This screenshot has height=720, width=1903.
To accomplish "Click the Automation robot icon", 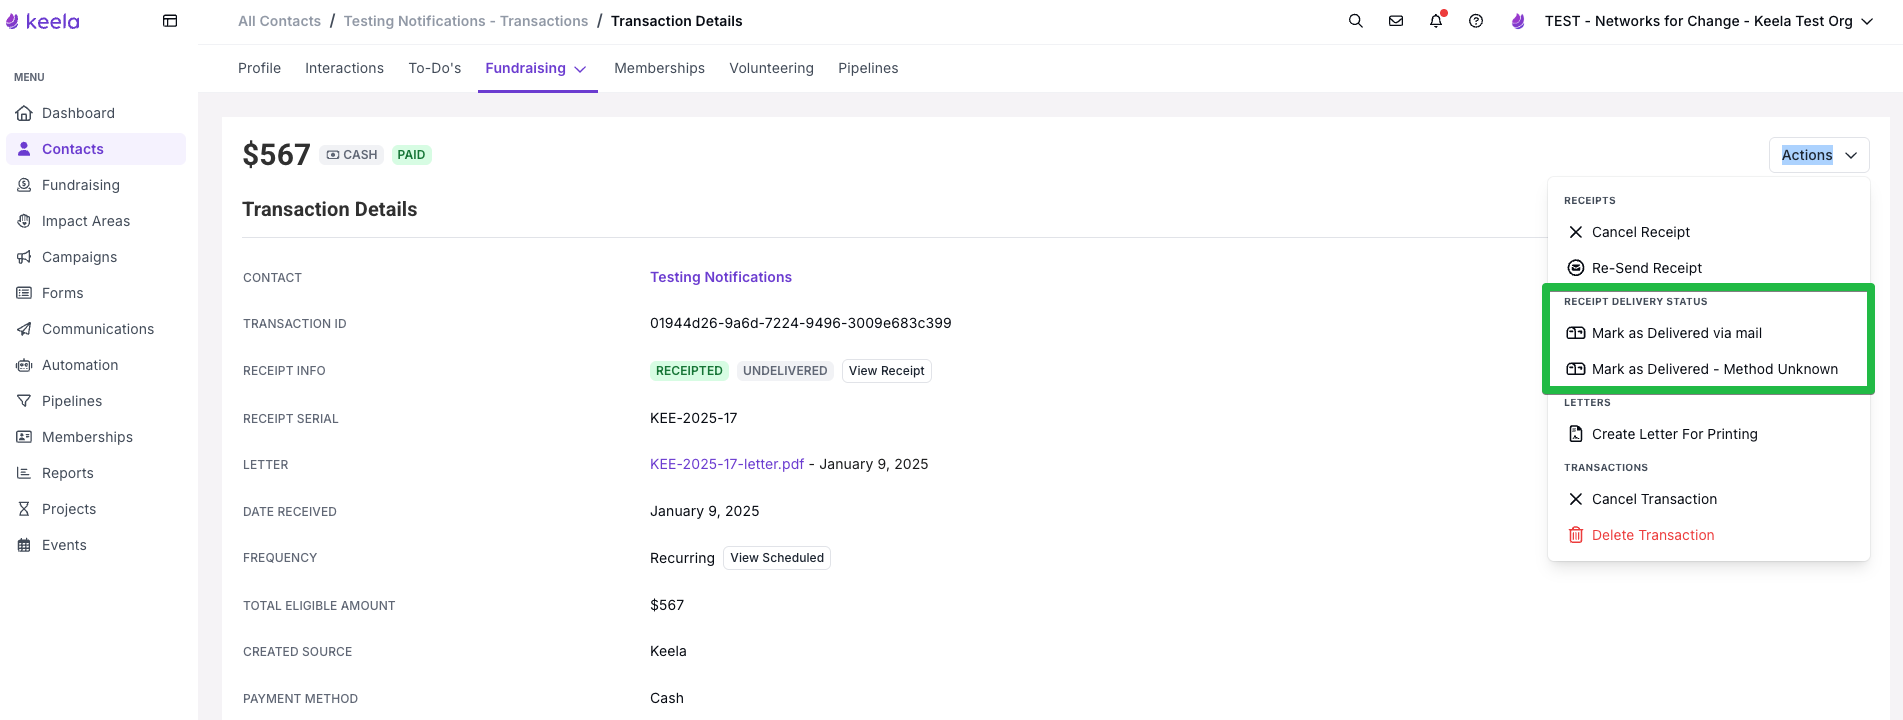I will coord(24,365).
